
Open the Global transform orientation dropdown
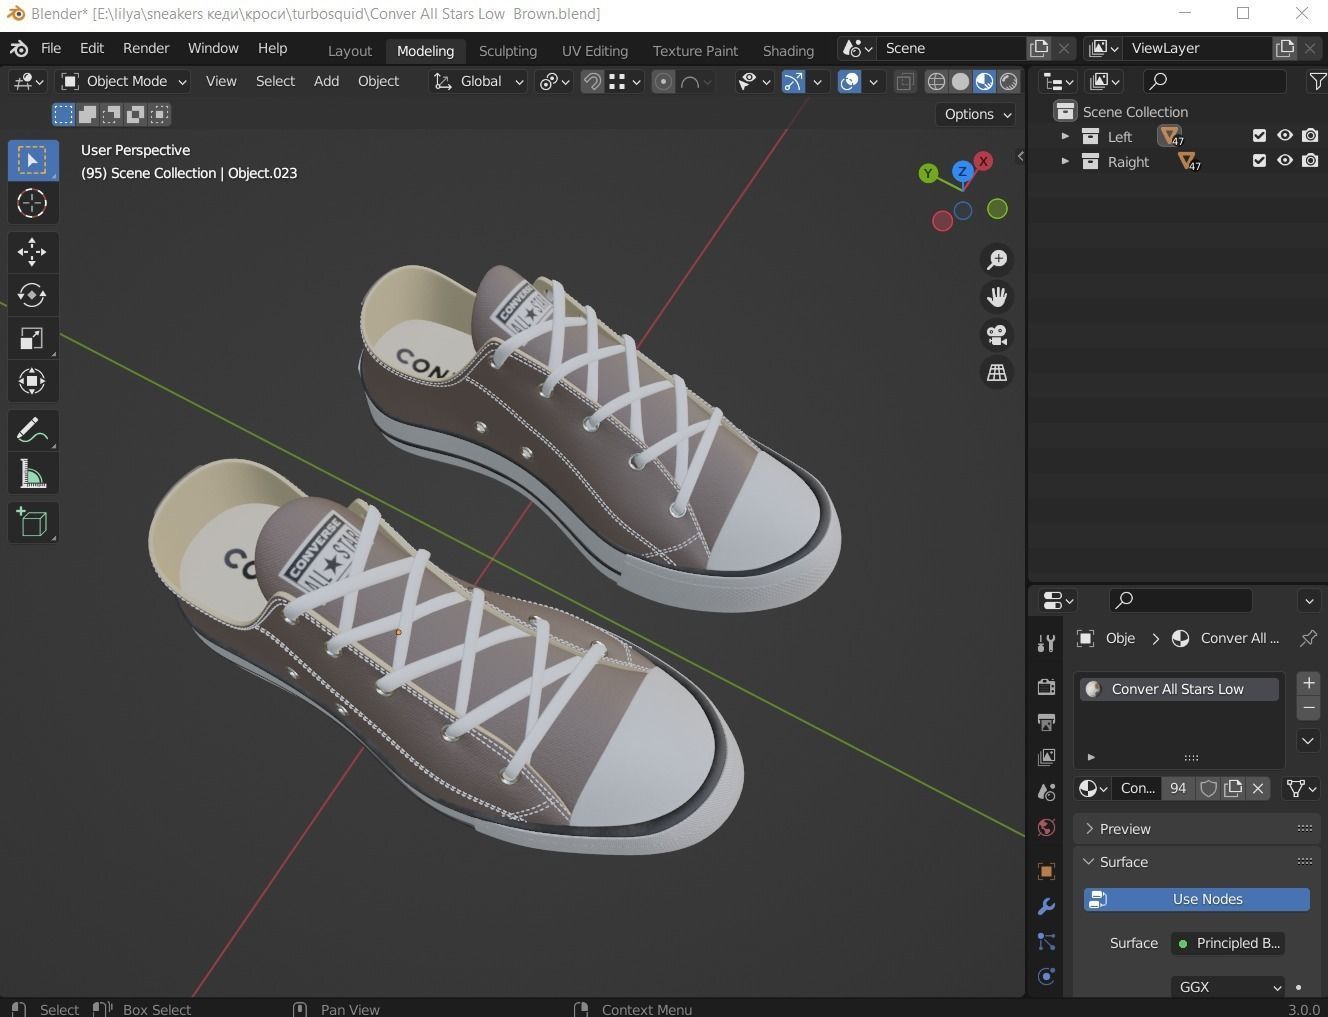478,81
